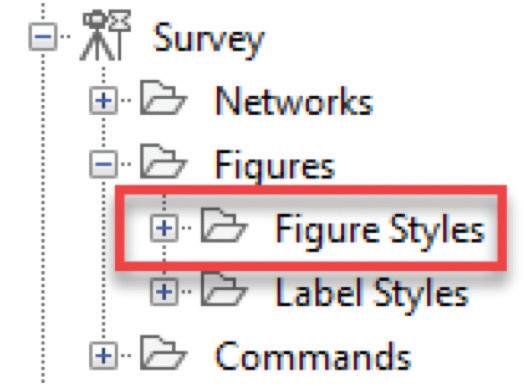Collapse the Survey tree node
The width and height of the screenshot is (526, 386).
[x=43, y=36]
